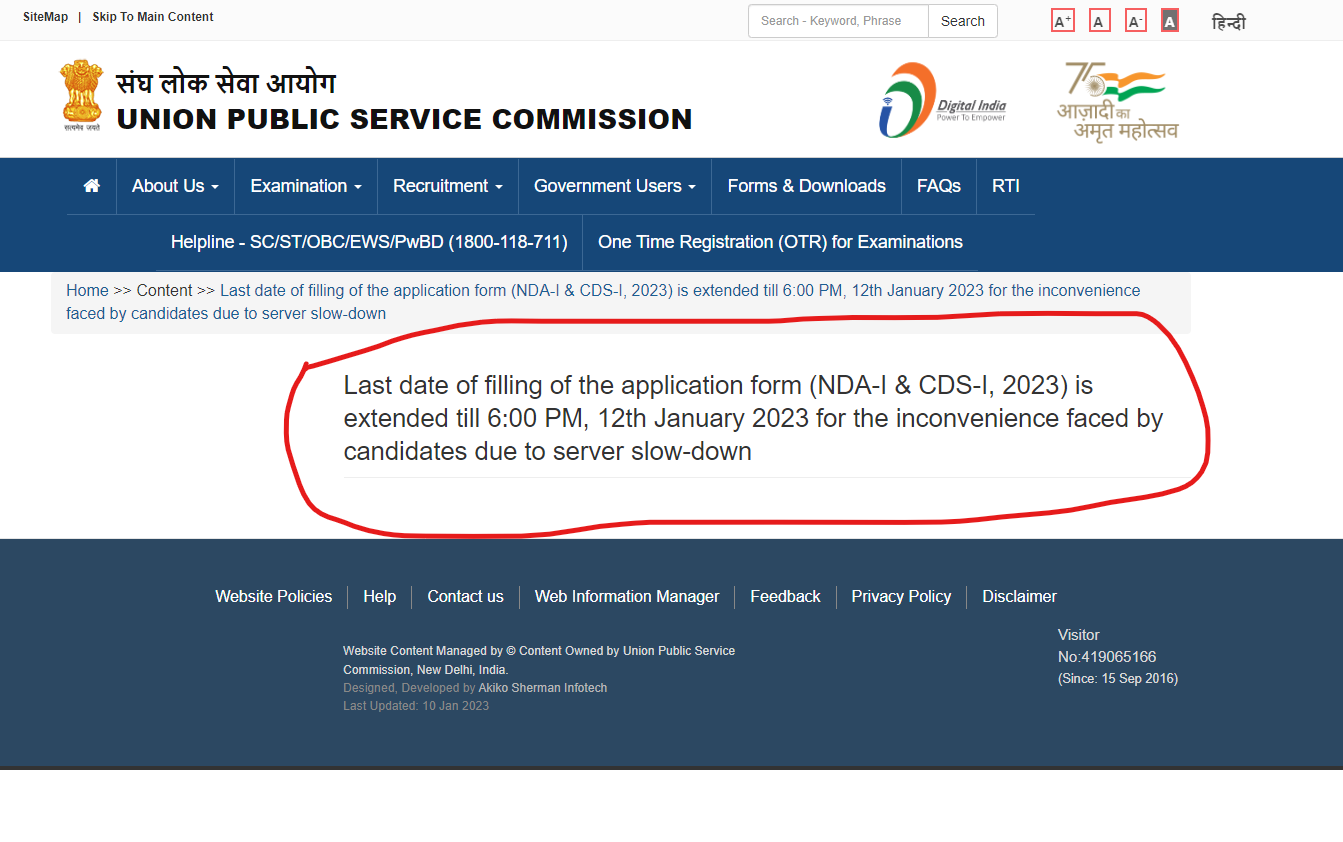This screenshot has height=842, width=1343.
Task: Click the search keyword input field
Action: click(838, 21)
